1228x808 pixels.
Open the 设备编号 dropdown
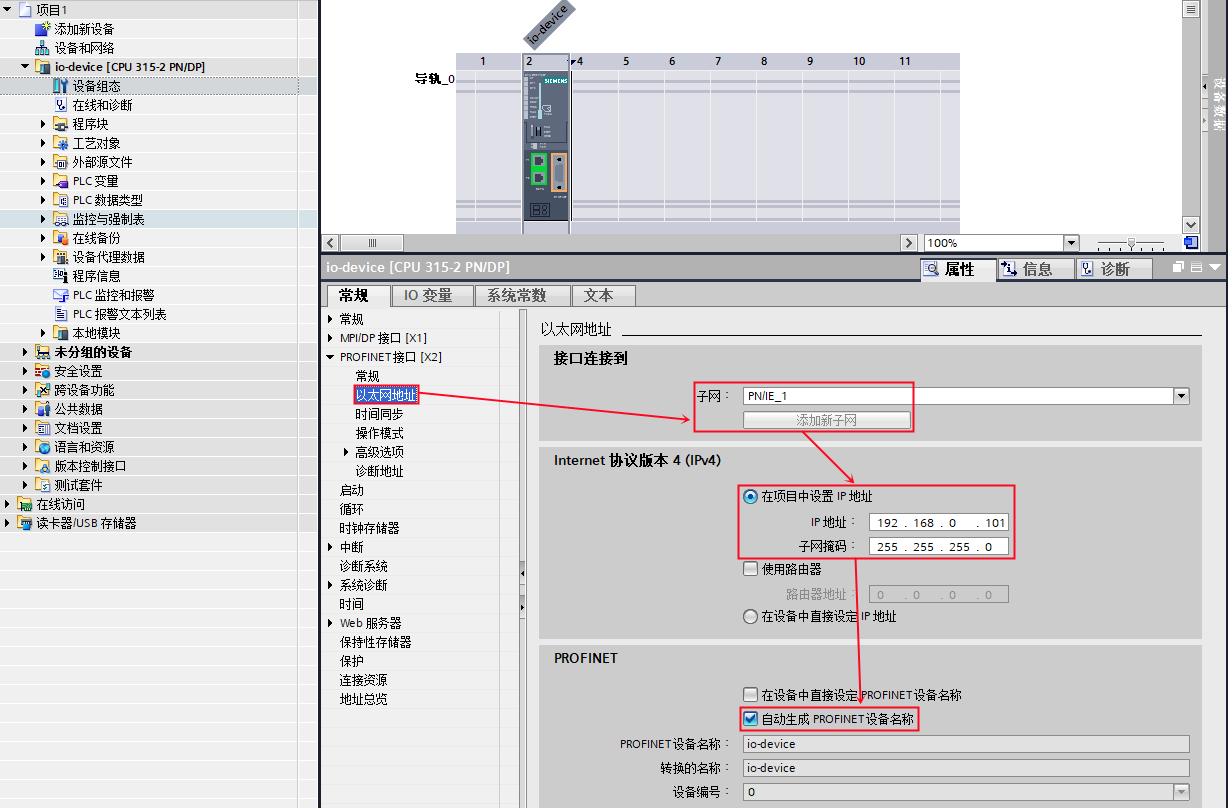click(x=1181, y=792)
